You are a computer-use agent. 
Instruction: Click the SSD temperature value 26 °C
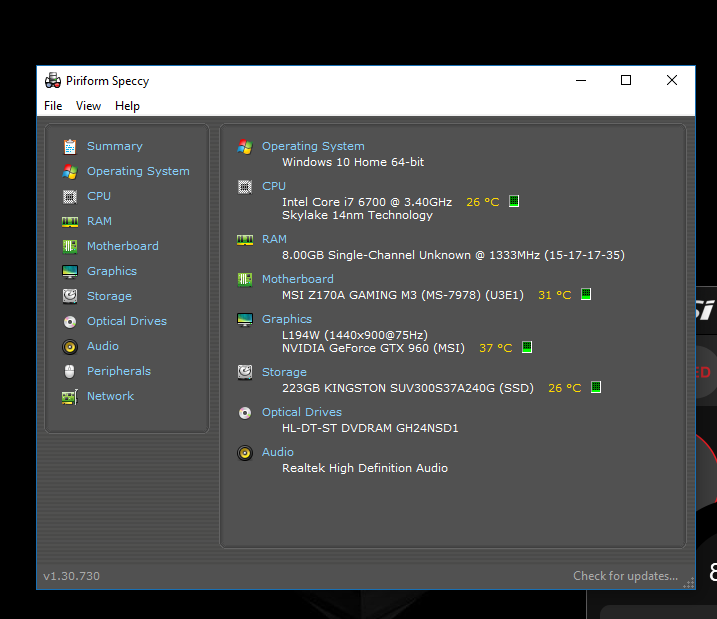click(565, 389)
